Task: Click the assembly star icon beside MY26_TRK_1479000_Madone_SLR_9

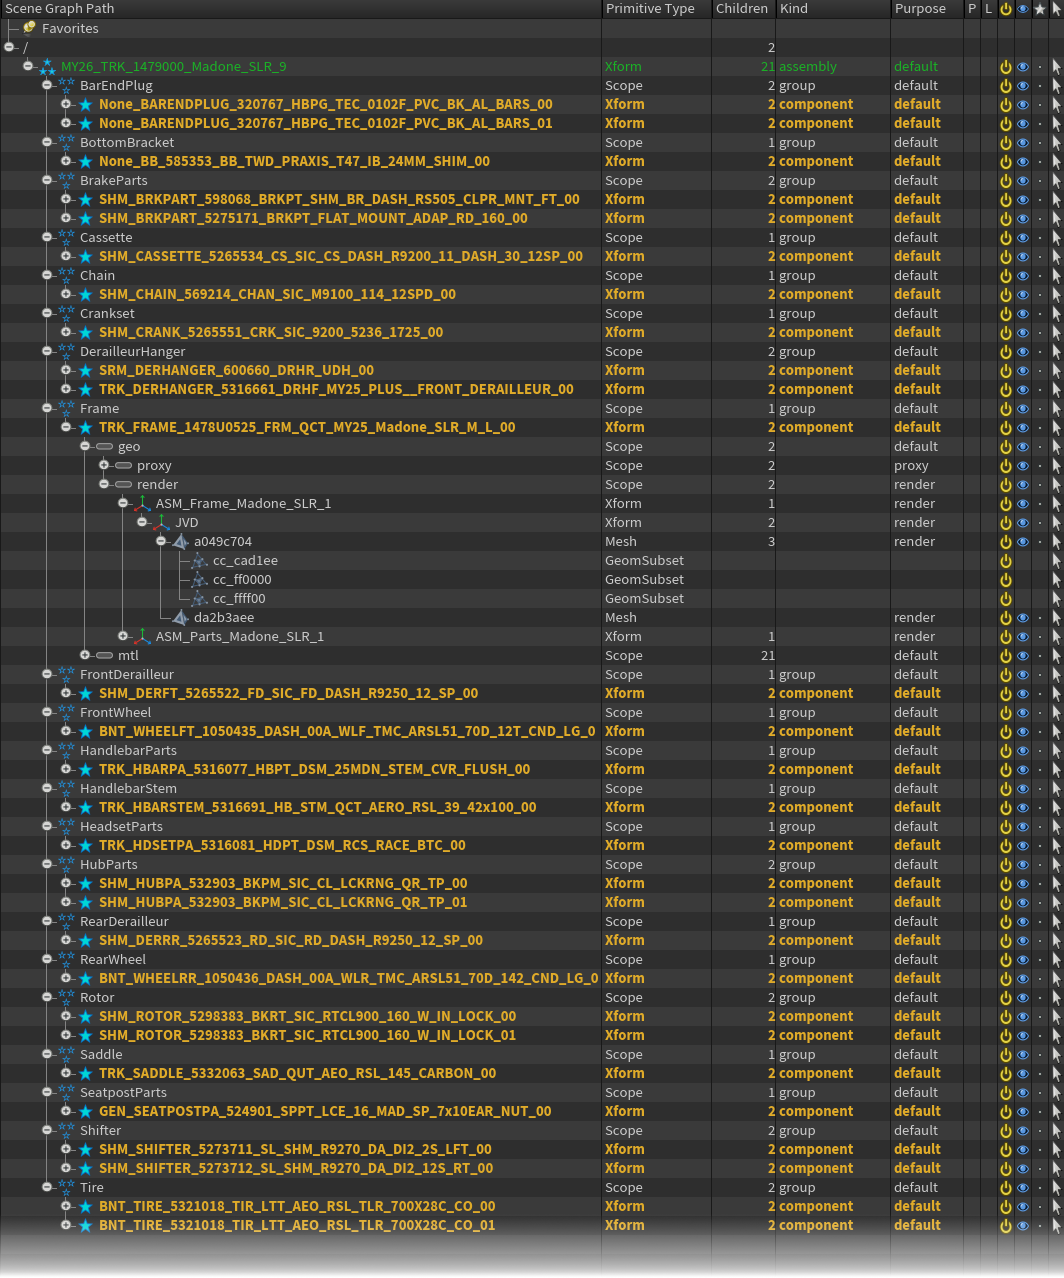Action: tap(47, 66)
